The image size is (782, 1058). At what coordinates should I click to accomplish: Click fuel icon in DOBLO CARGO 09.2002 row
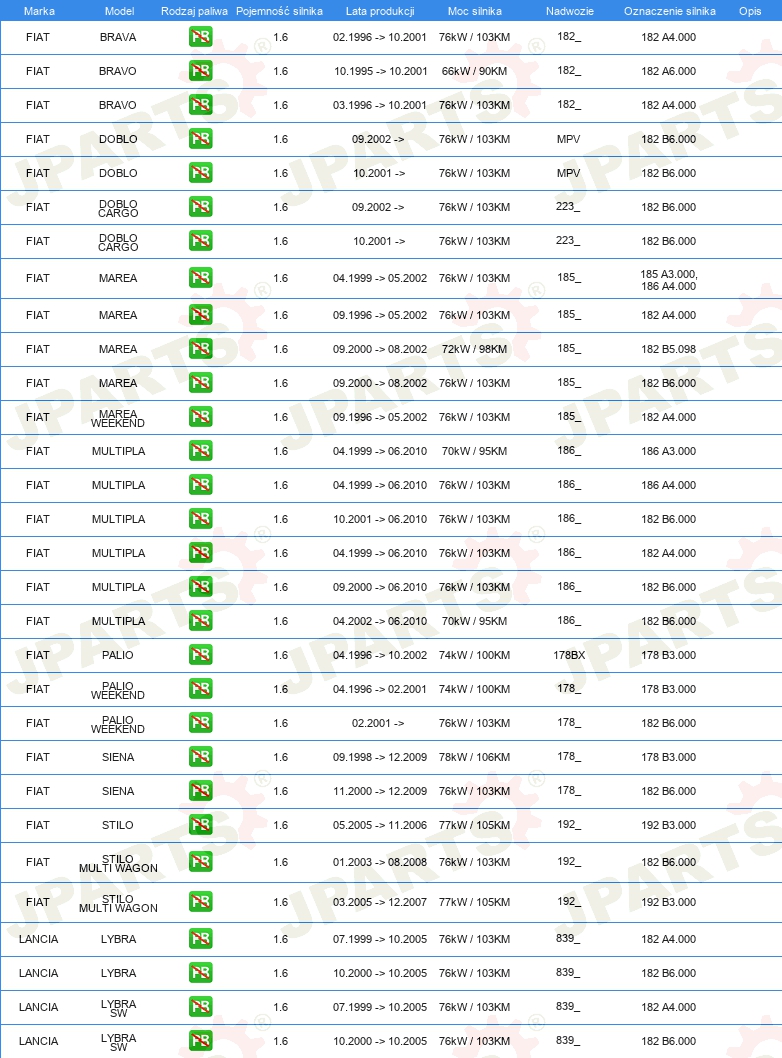(200, 206)
